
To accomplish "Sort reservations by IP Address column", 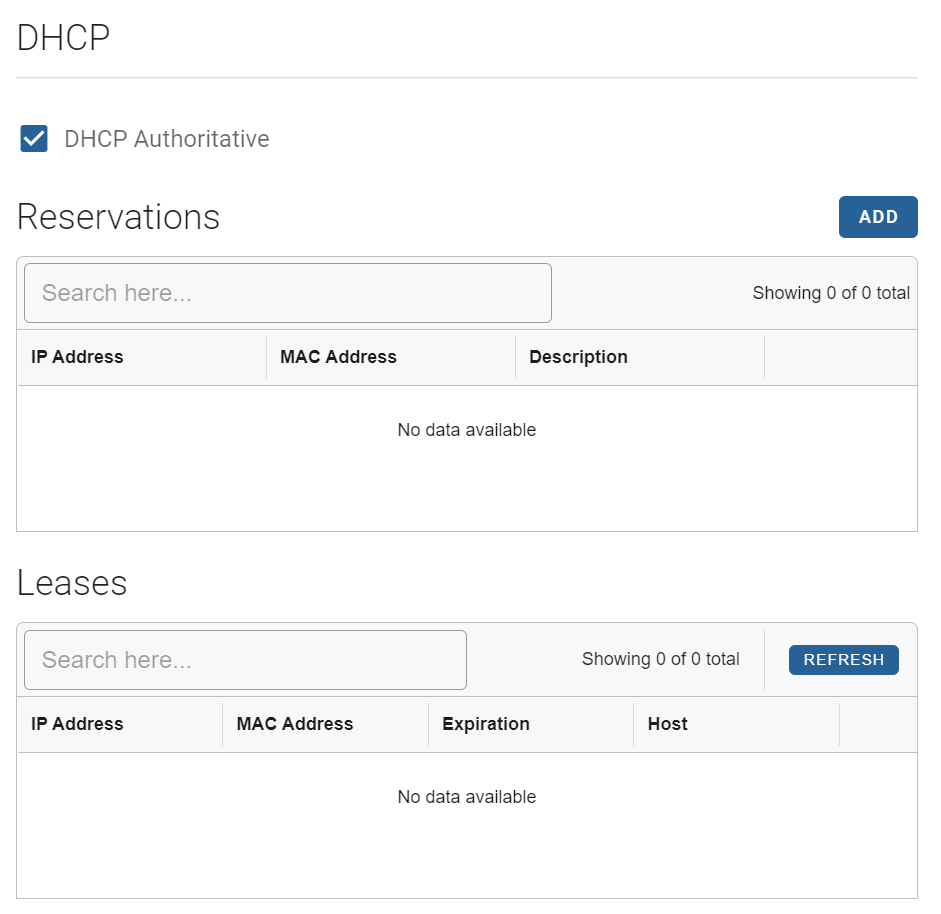I will pos(77,357).
